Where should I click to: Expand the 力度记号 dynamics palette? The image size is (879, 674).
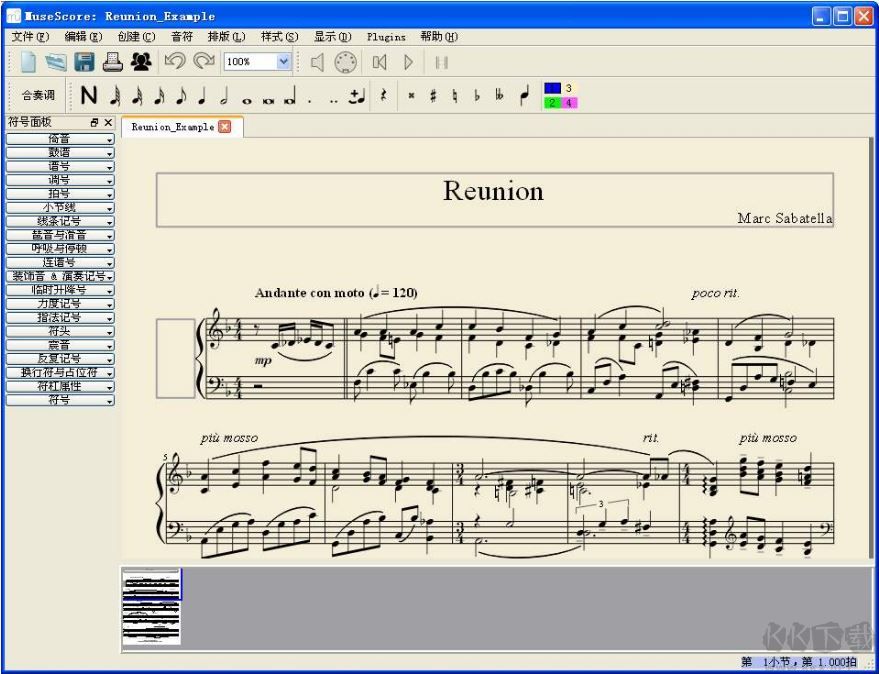coord(55,303)
